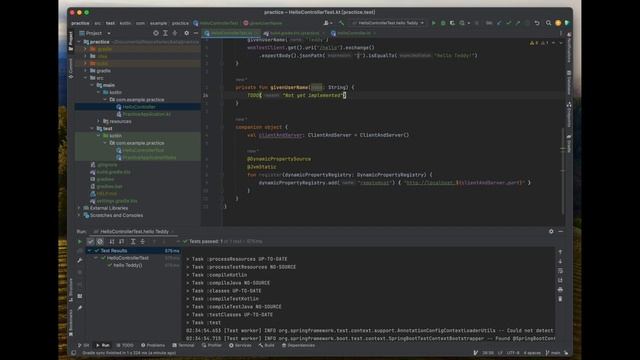This screenshot has height=360, width=640.
Task: Collapse the HelloControllerTest node in test results
Action: click(x=96, y=258)
